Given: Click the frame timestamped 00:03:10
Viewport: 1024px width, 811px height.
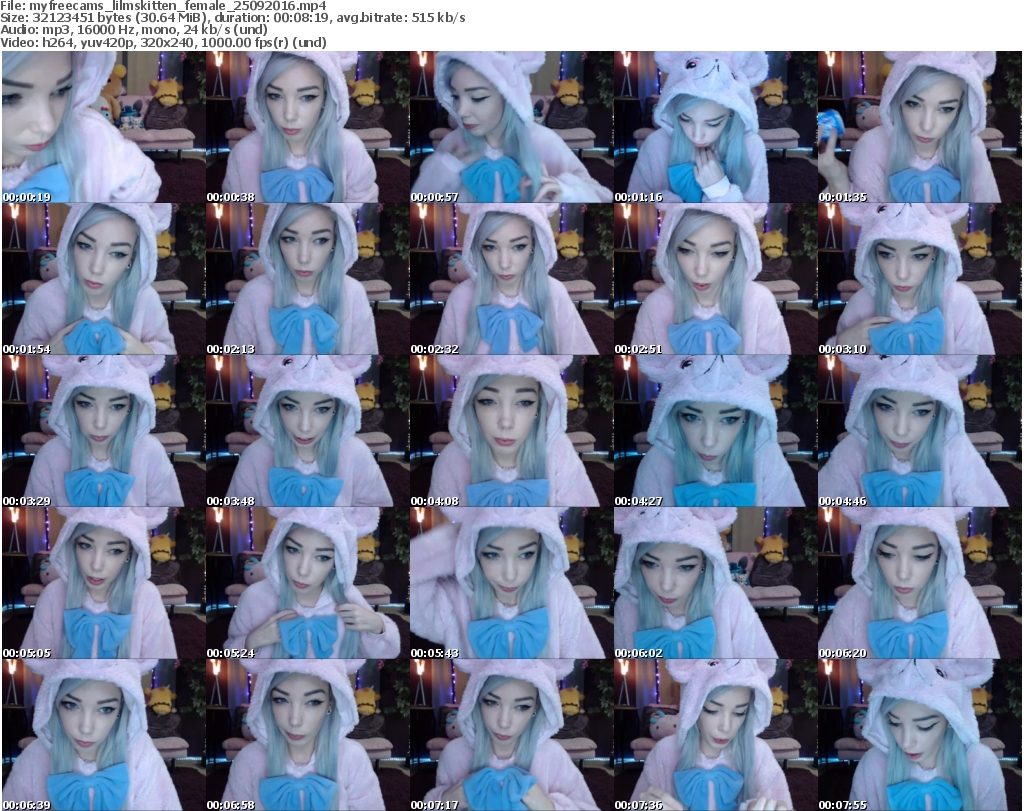Looking at the screenshot, I should coord(920,279).
